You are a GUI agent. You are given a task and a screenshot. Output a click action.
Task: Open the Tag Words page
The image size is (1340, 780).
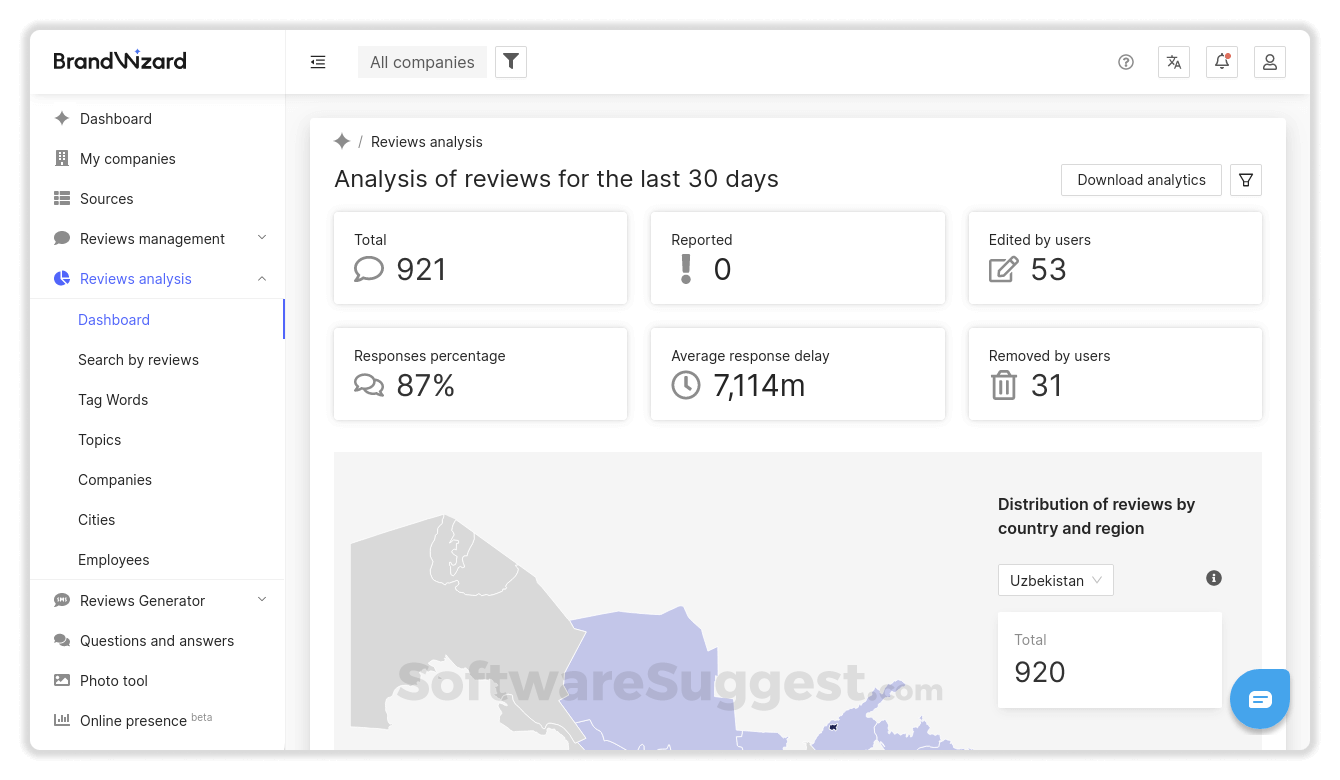point(113,399)
